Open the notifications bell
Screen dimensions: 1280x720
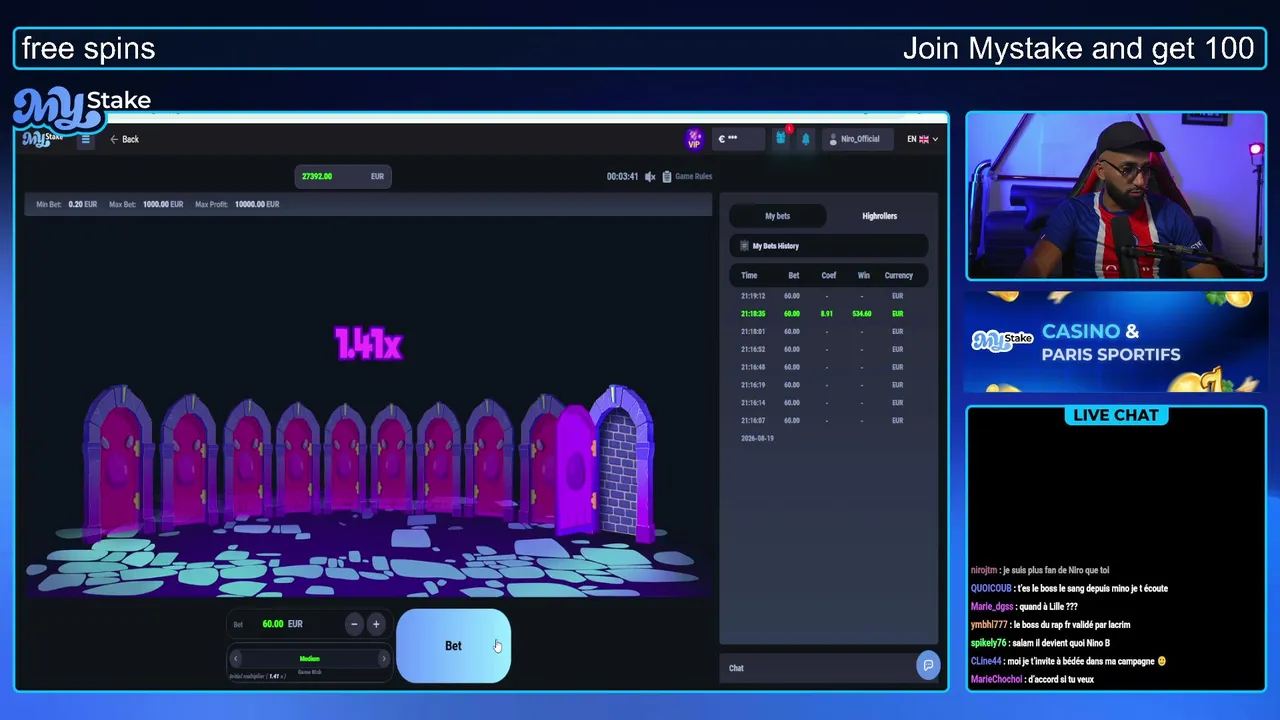(806, 139)
